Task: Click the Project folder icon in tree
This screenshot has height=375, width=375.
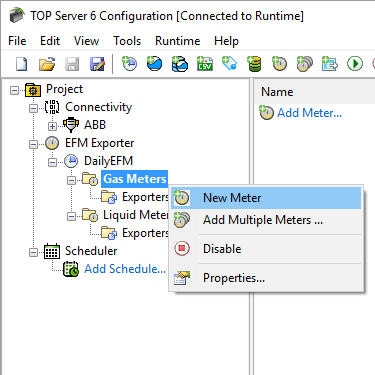Action: [33, 90]
